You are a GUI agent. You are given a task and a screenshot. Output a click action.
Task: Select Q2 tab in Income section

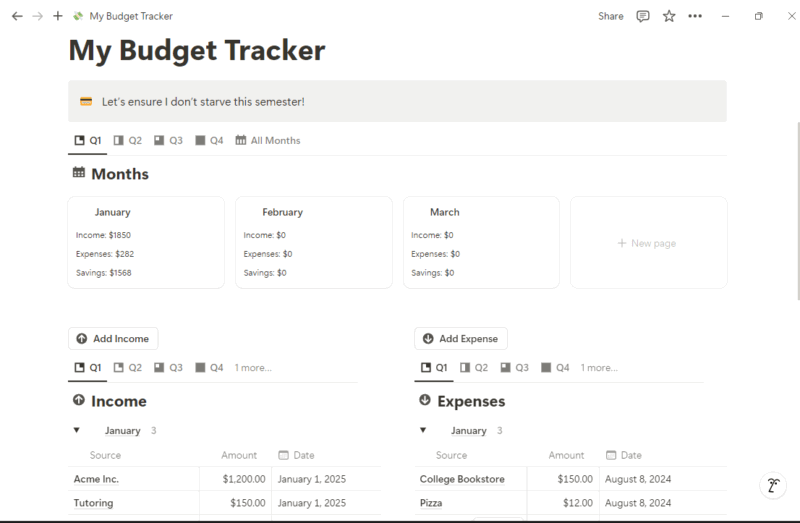[x=128, y=368]
